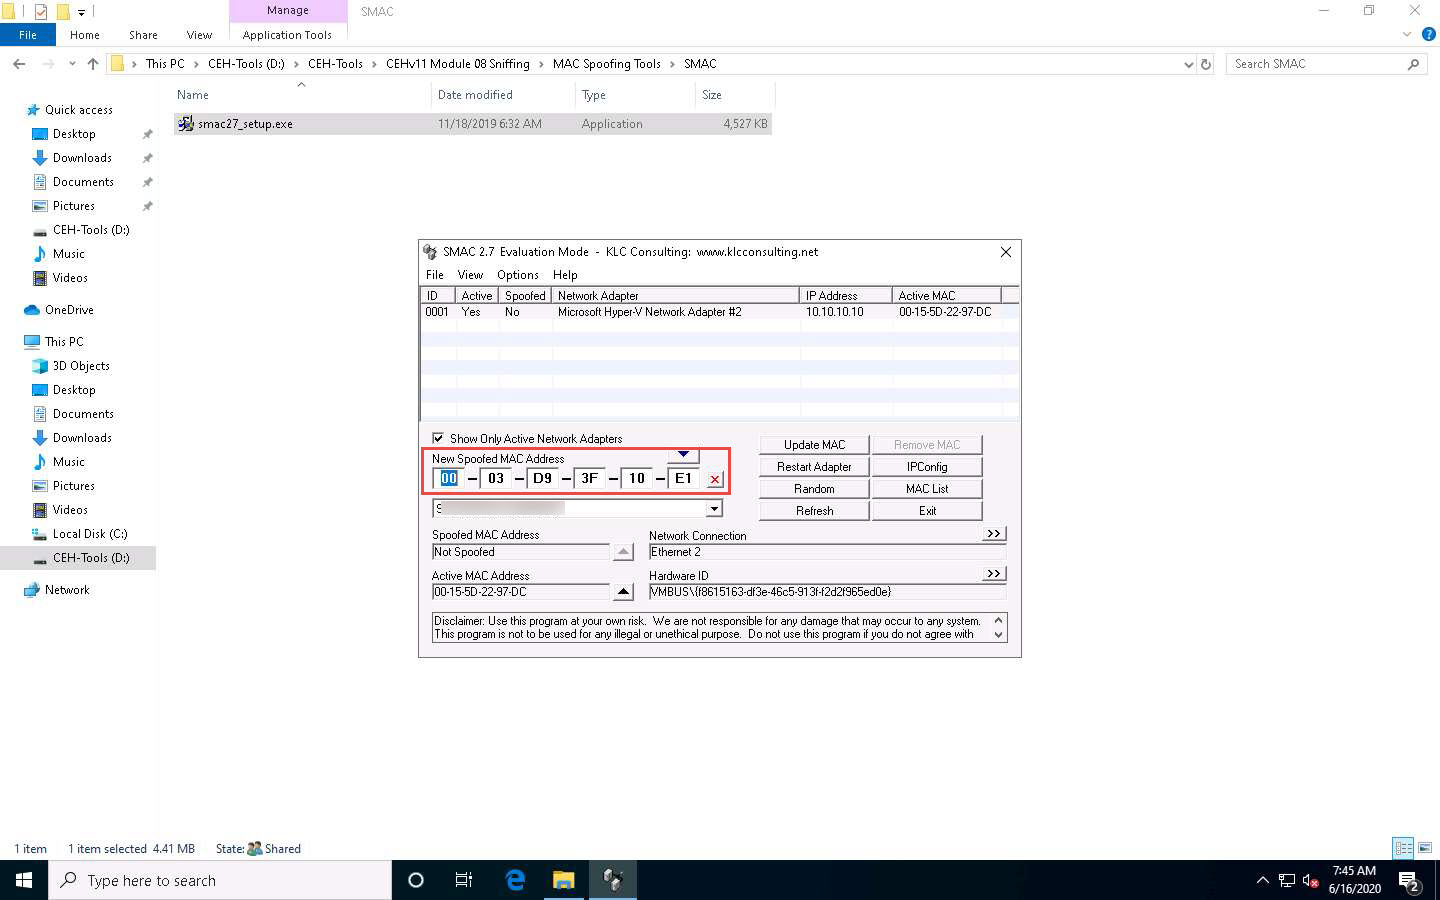Viewport: 1440px width, 900px height.
Task: Open Explorer Help question mark icon
Action: click(1429, 34)
